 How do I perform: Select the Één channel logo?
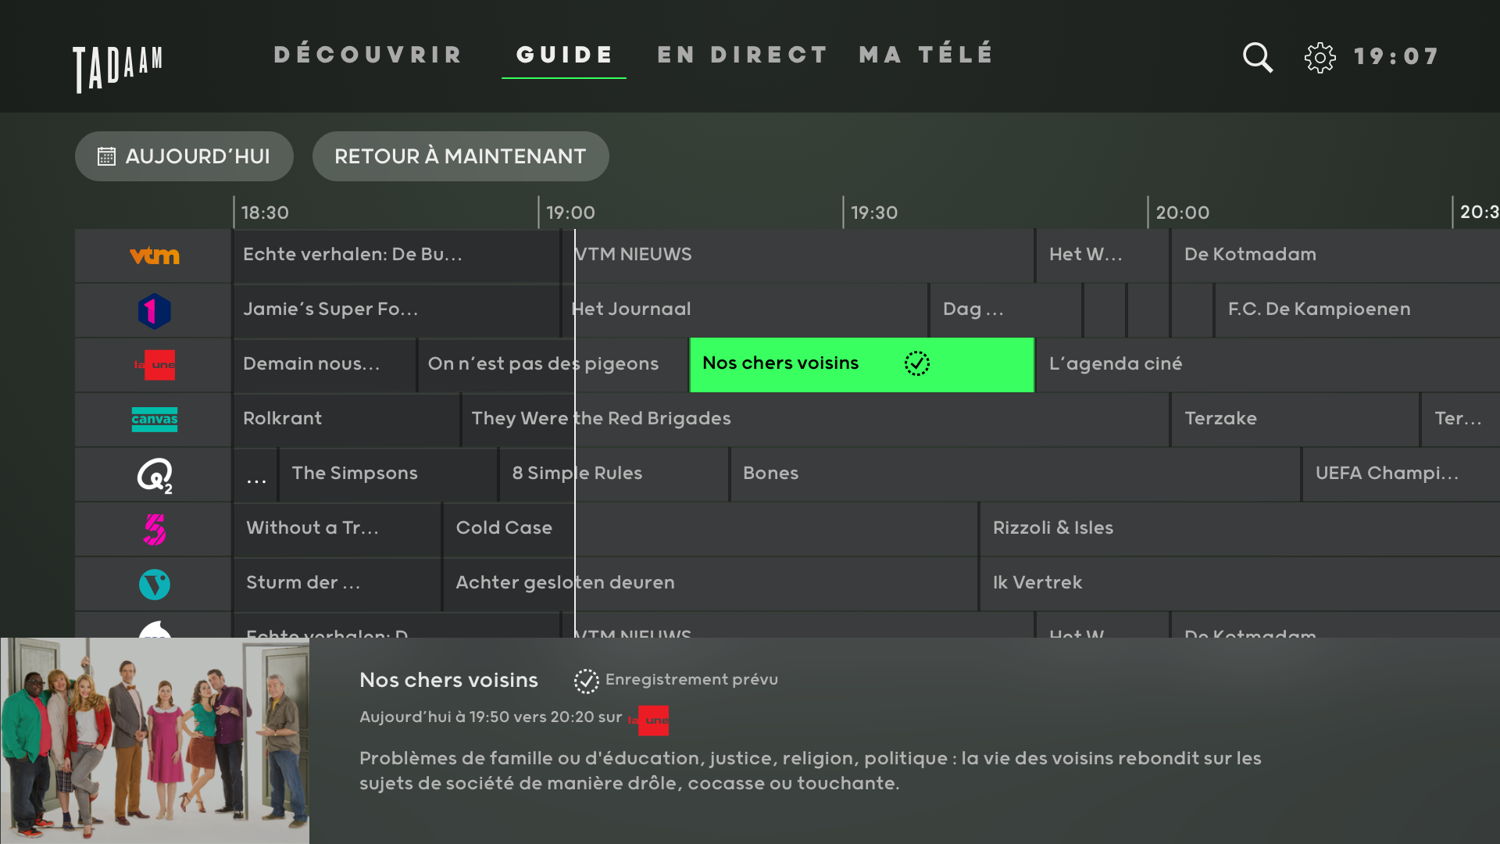154,310
